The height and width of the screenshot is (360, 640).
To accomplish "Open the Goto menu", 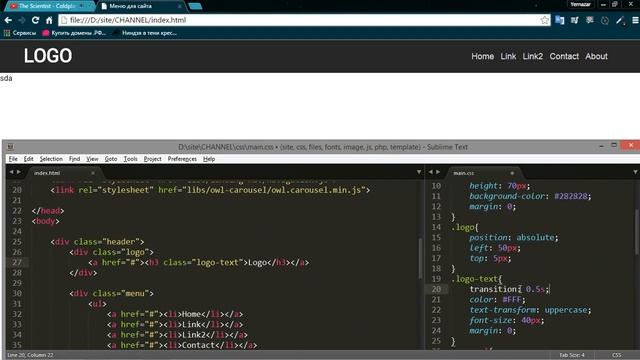I will (111, 159).
